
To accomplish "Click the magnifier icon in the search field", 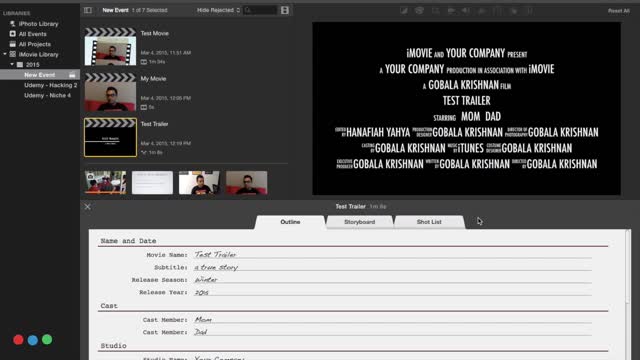I will click(x=248, y=10).
